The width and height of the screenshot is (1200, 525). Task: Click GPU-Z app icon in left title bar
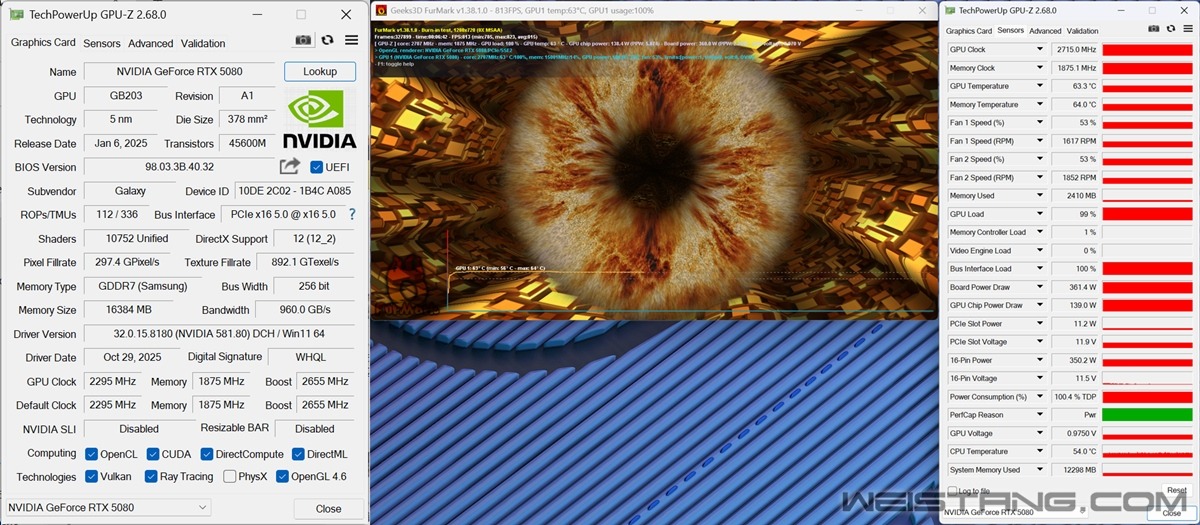17,14
